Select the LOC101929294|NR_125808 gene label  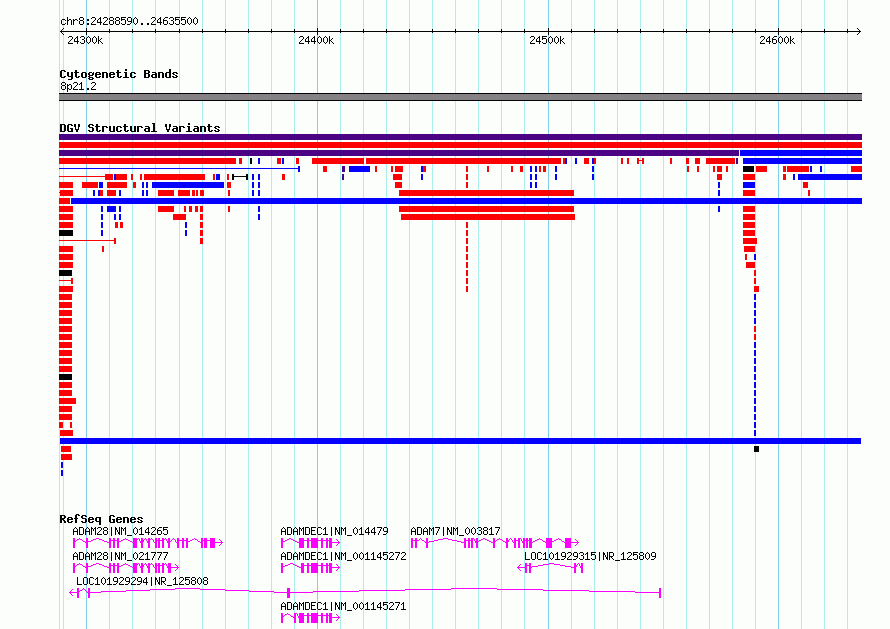coord(142,581)
